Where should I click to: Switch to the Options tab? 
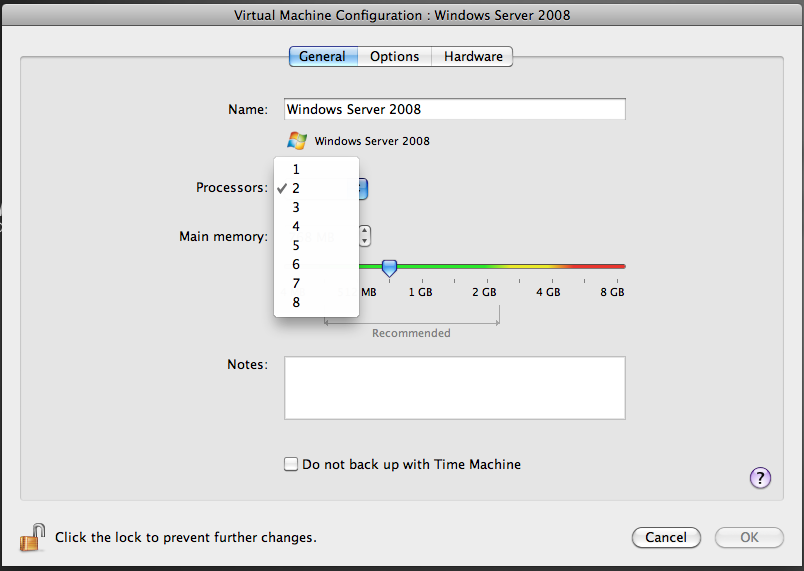(394, 56)
